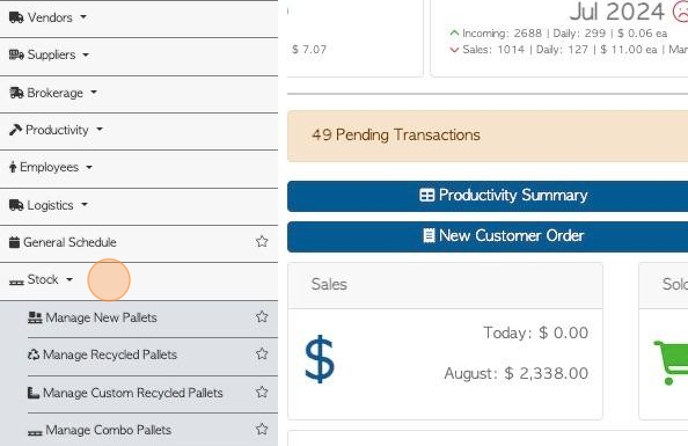Click the 49 Pending Transactions banner
688x446 pixels.
pos(487,135)
